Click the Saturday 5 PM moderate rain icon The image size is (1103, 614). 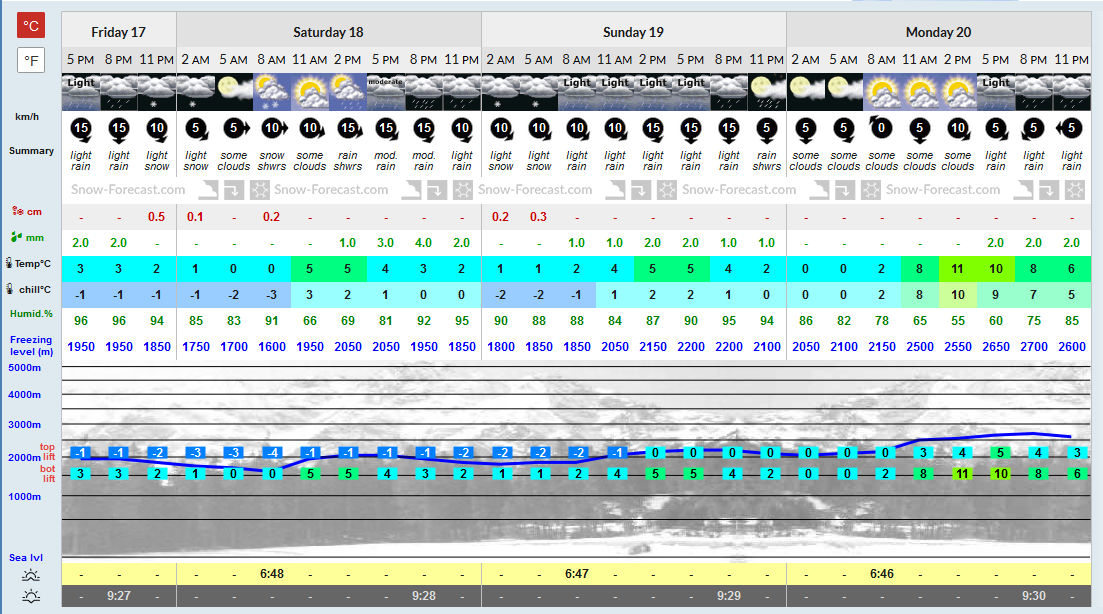385,92
